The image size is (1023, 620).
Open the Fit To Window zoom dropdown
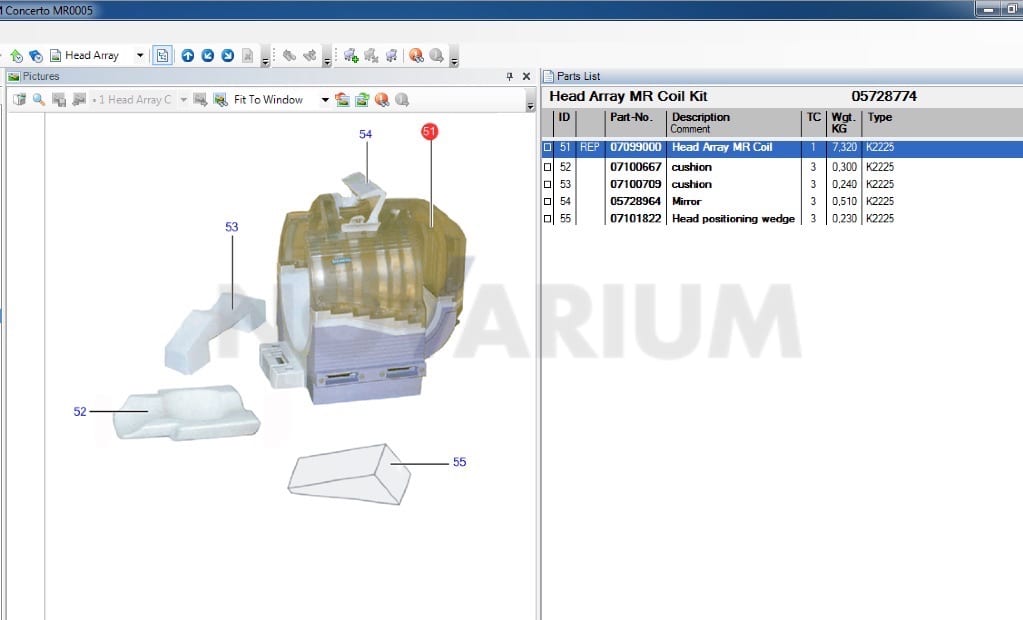(324, 100)
